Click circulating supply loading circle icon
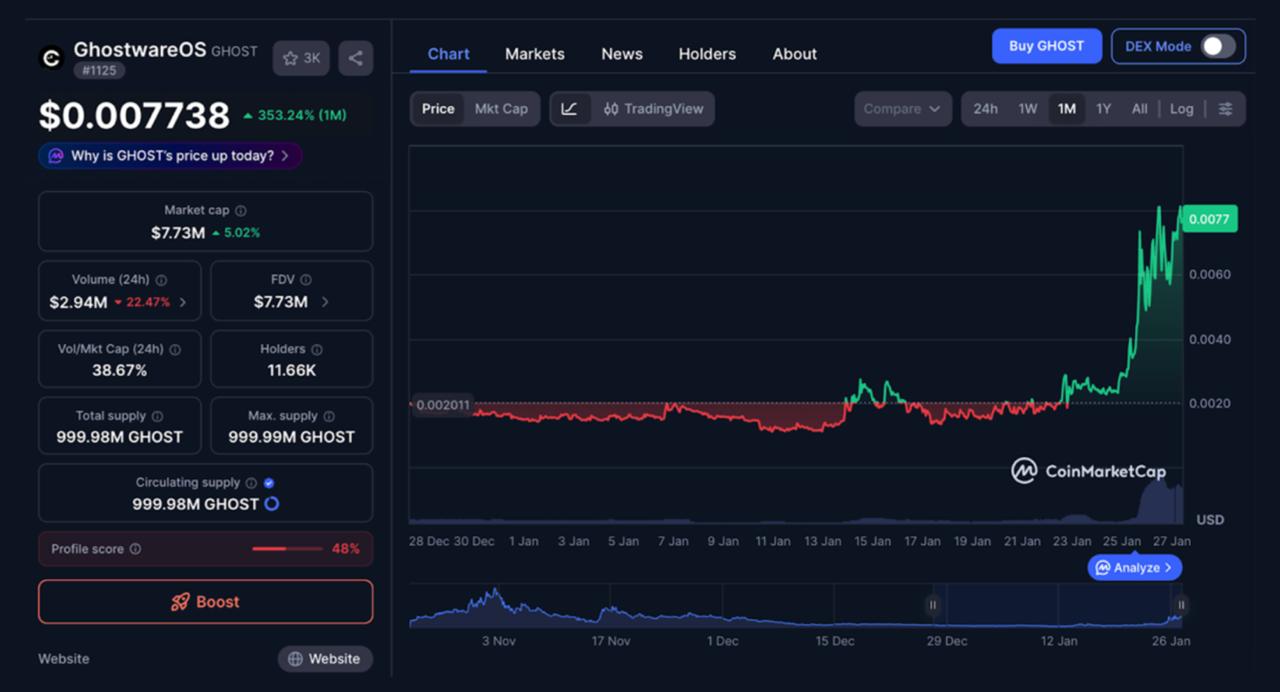The image size is (1280, 692). click(x=271, y=504)
